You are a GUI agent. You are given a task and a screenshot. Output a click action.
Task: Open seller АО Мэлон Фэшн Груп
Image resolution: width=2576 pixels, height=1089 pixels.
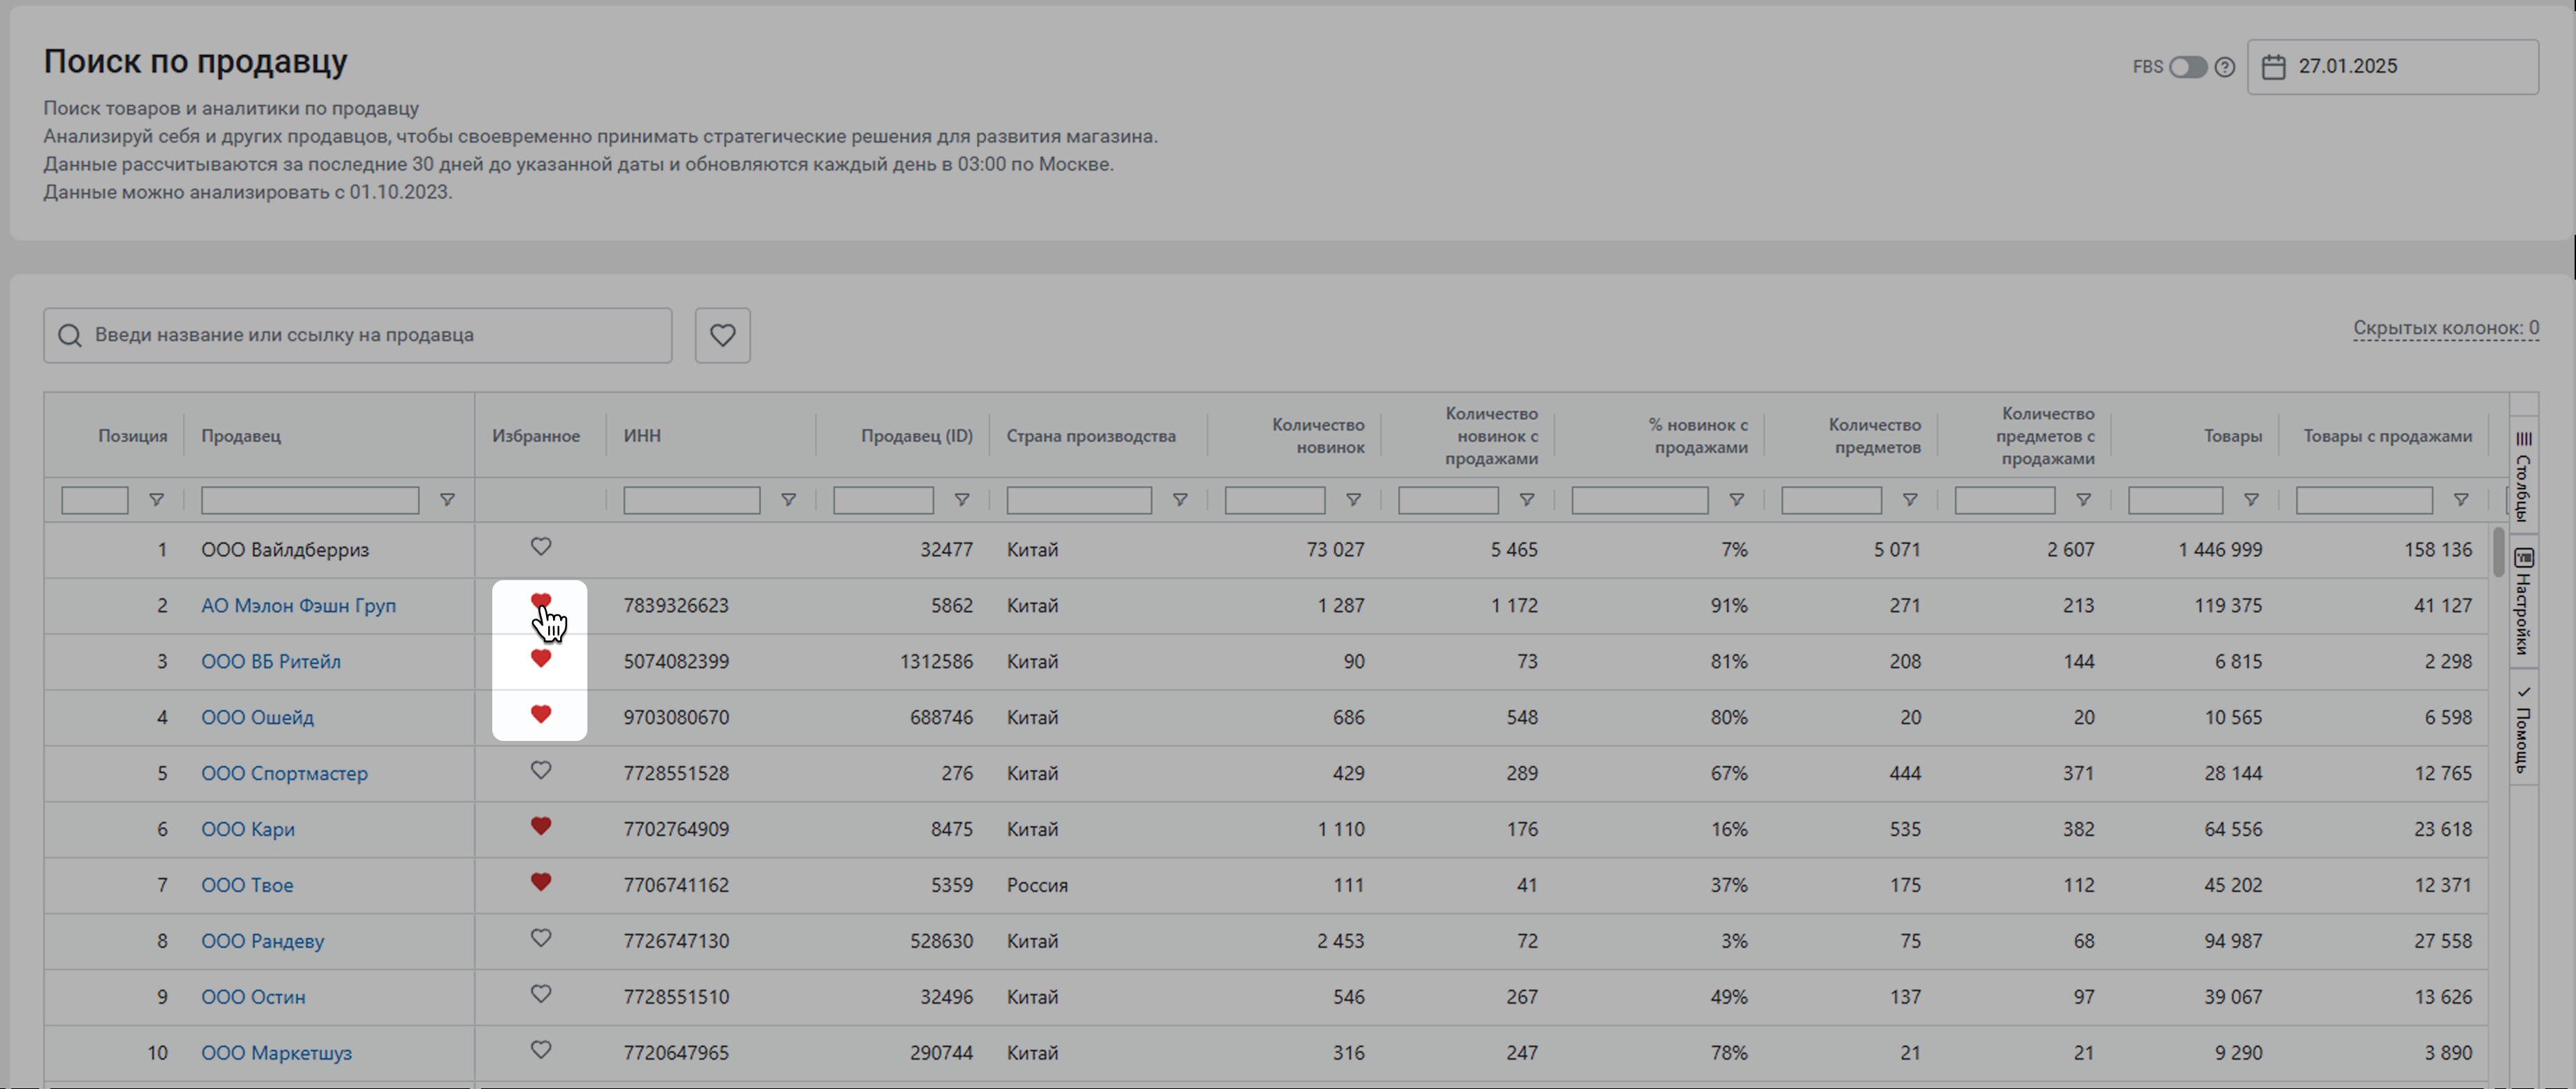click(x=299, y=606)
